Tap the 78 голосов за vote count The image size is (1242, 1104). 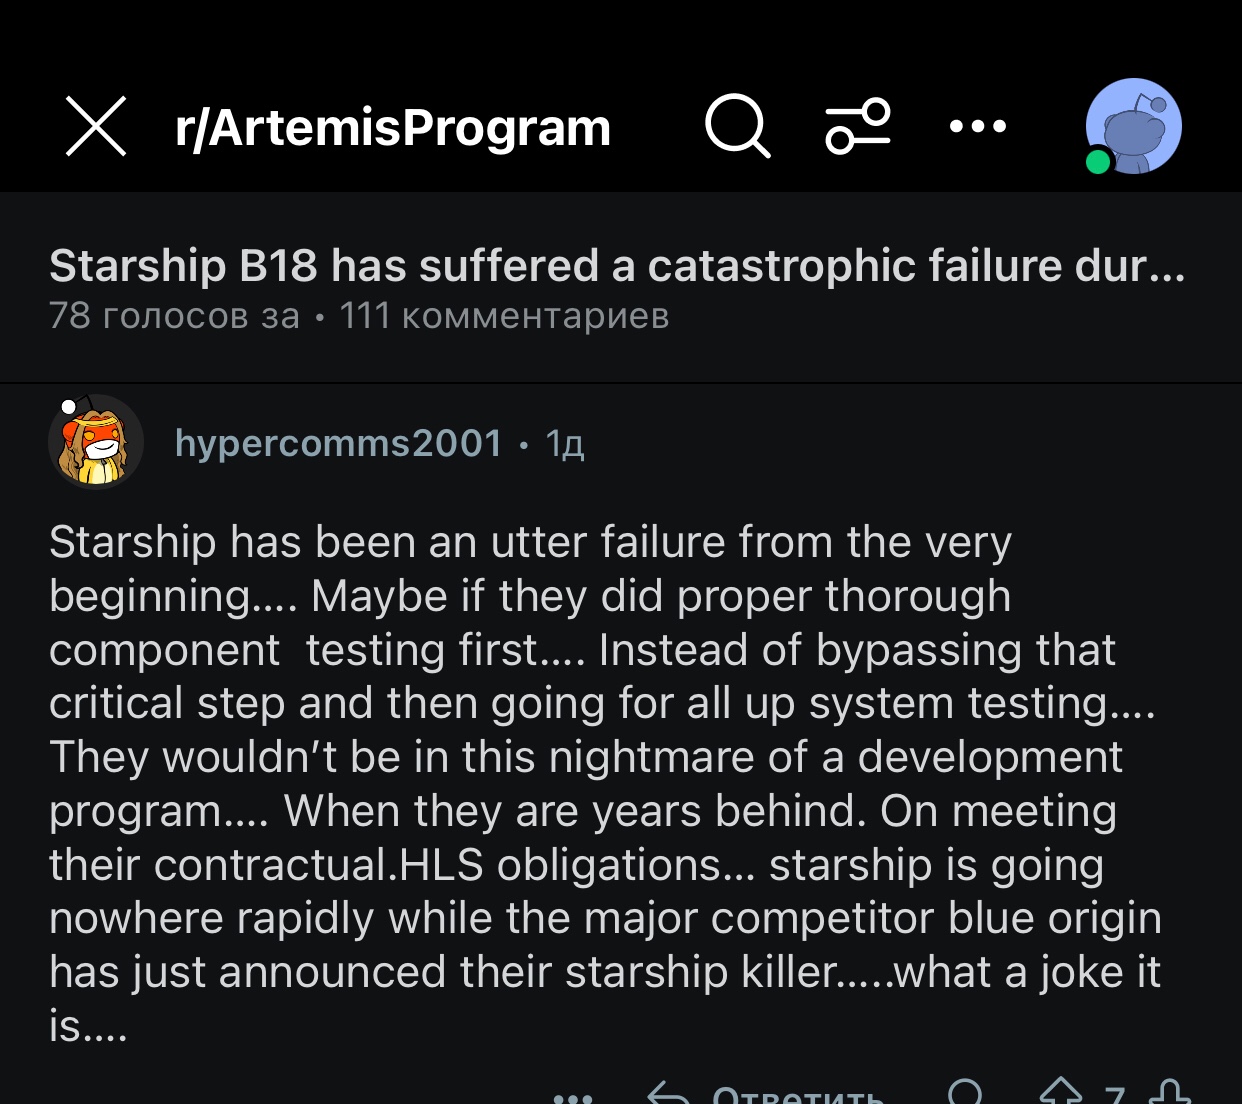click(x=174, y=316)
